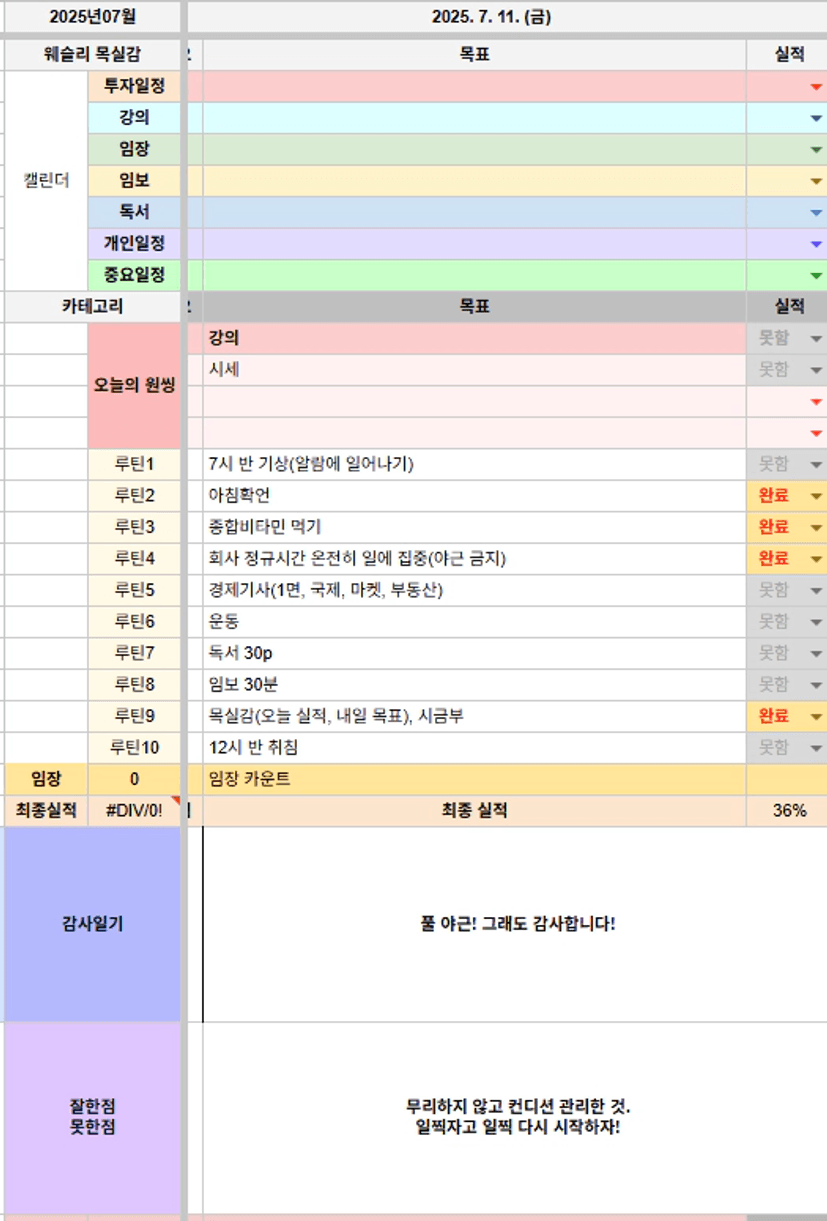This screenshot has height=1221, width=827.
Task: Select the 루틴10 label cell
Action: click(134, 748)
